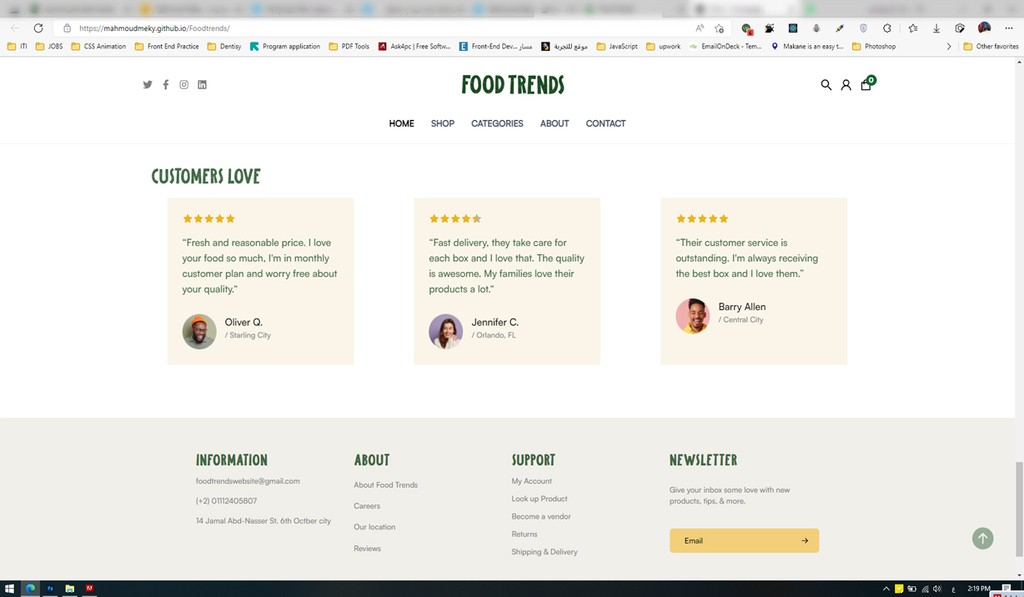Open the Twitter social icon
This screenshot has width=1024, height=597.
click(148, 84)
